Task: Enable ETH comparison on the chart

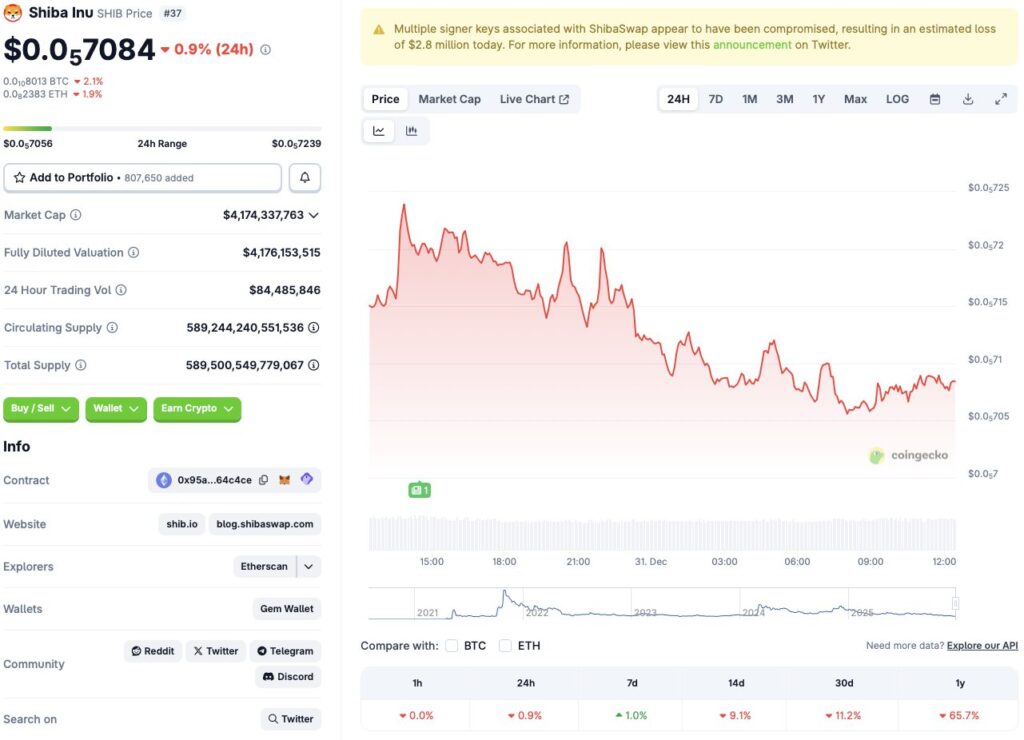Action: point(505,645)
